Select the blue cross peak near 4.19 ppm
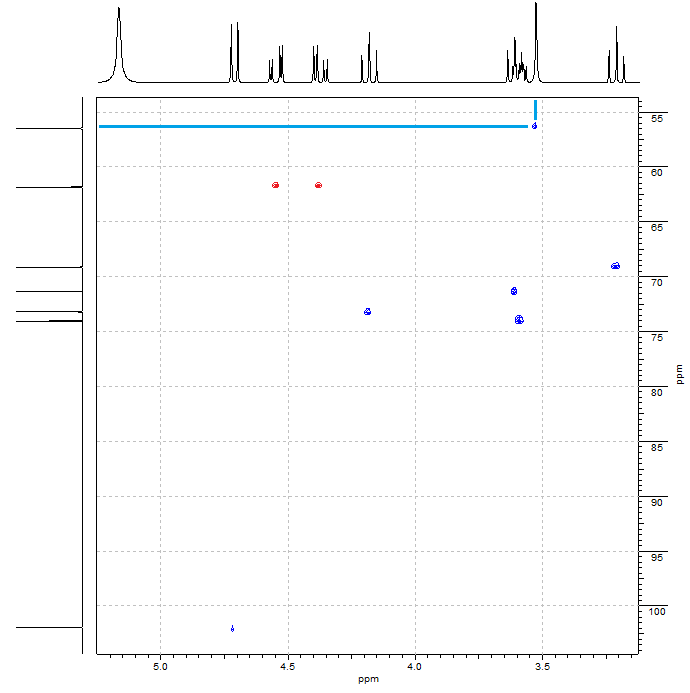This screenshot has height=693, width=690. (368, 312)
